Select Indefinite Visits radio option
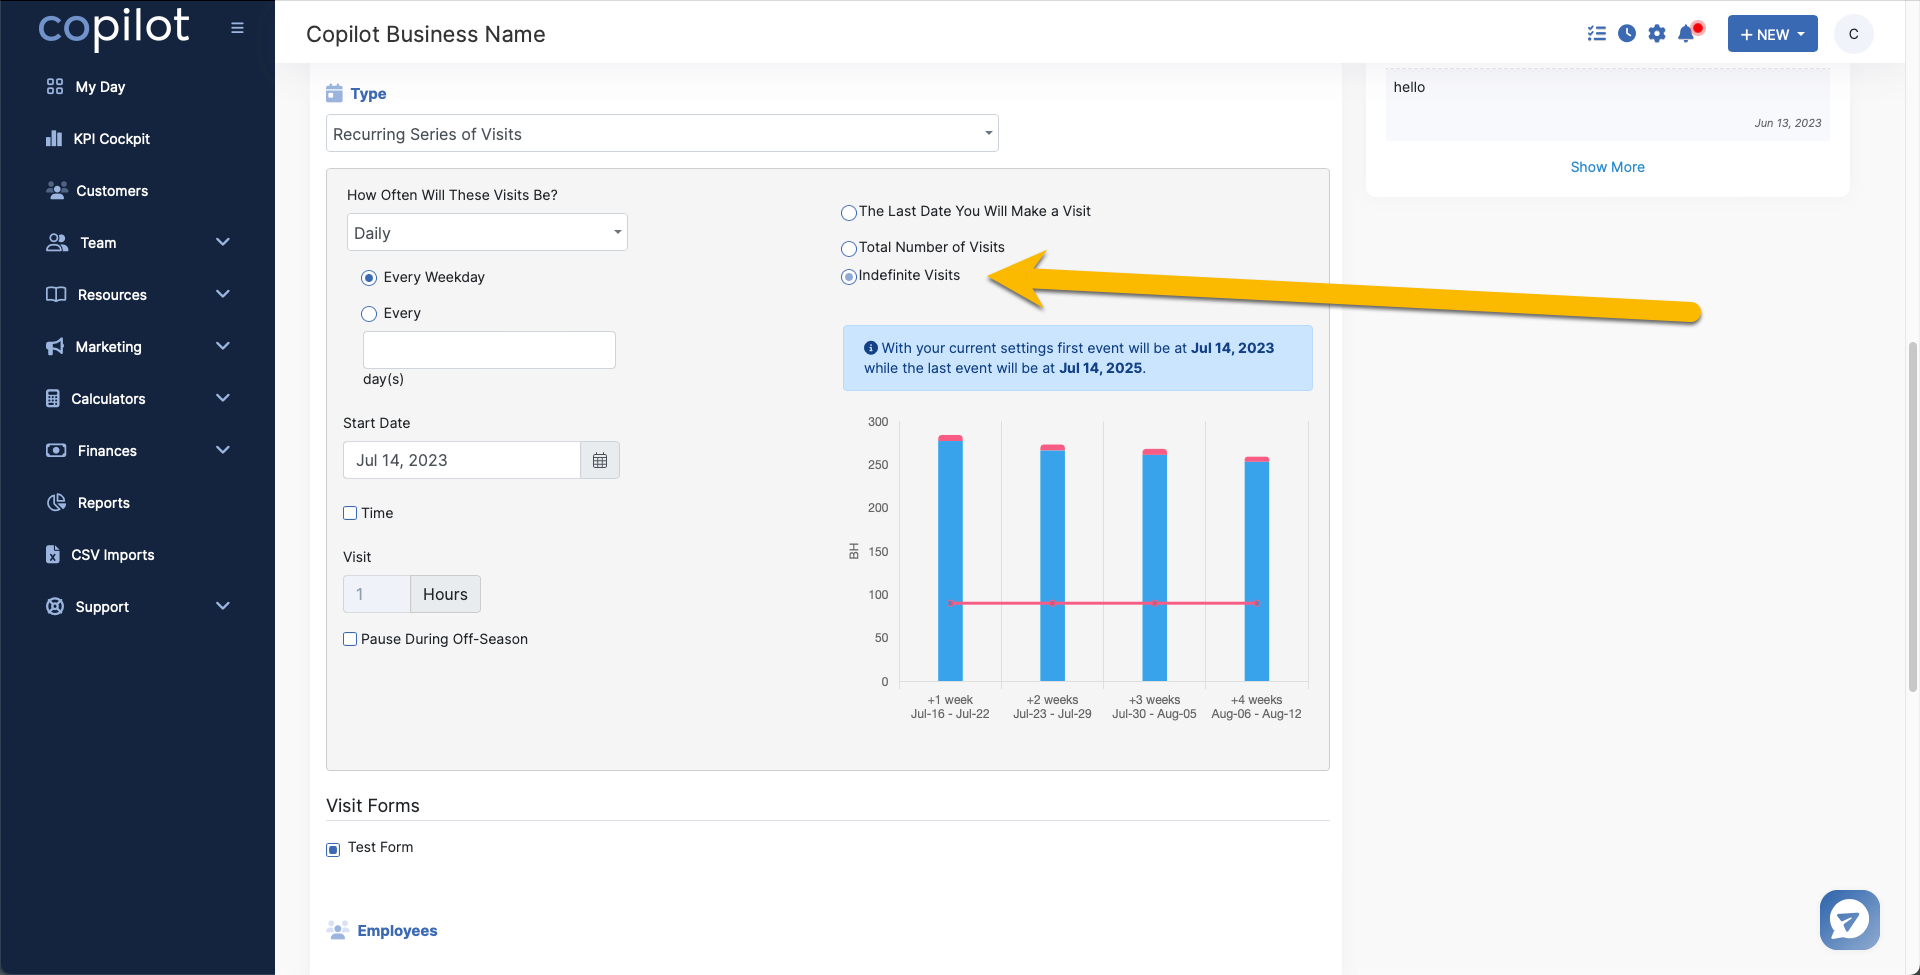Image resolution: width=1920 pixels, height=975 pixels. (x=849, y=277)
